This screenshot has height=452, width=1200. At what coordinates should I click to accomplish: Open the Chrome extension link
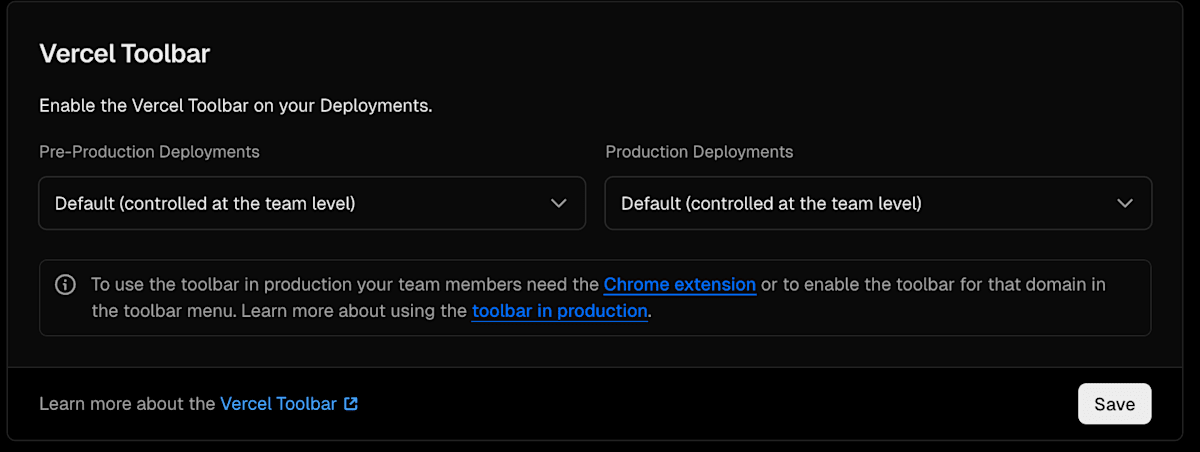pos(679,285)
